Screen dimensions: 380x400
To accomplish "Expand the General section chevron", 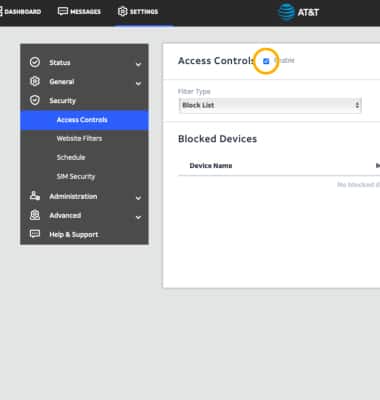I will point(138,83).
